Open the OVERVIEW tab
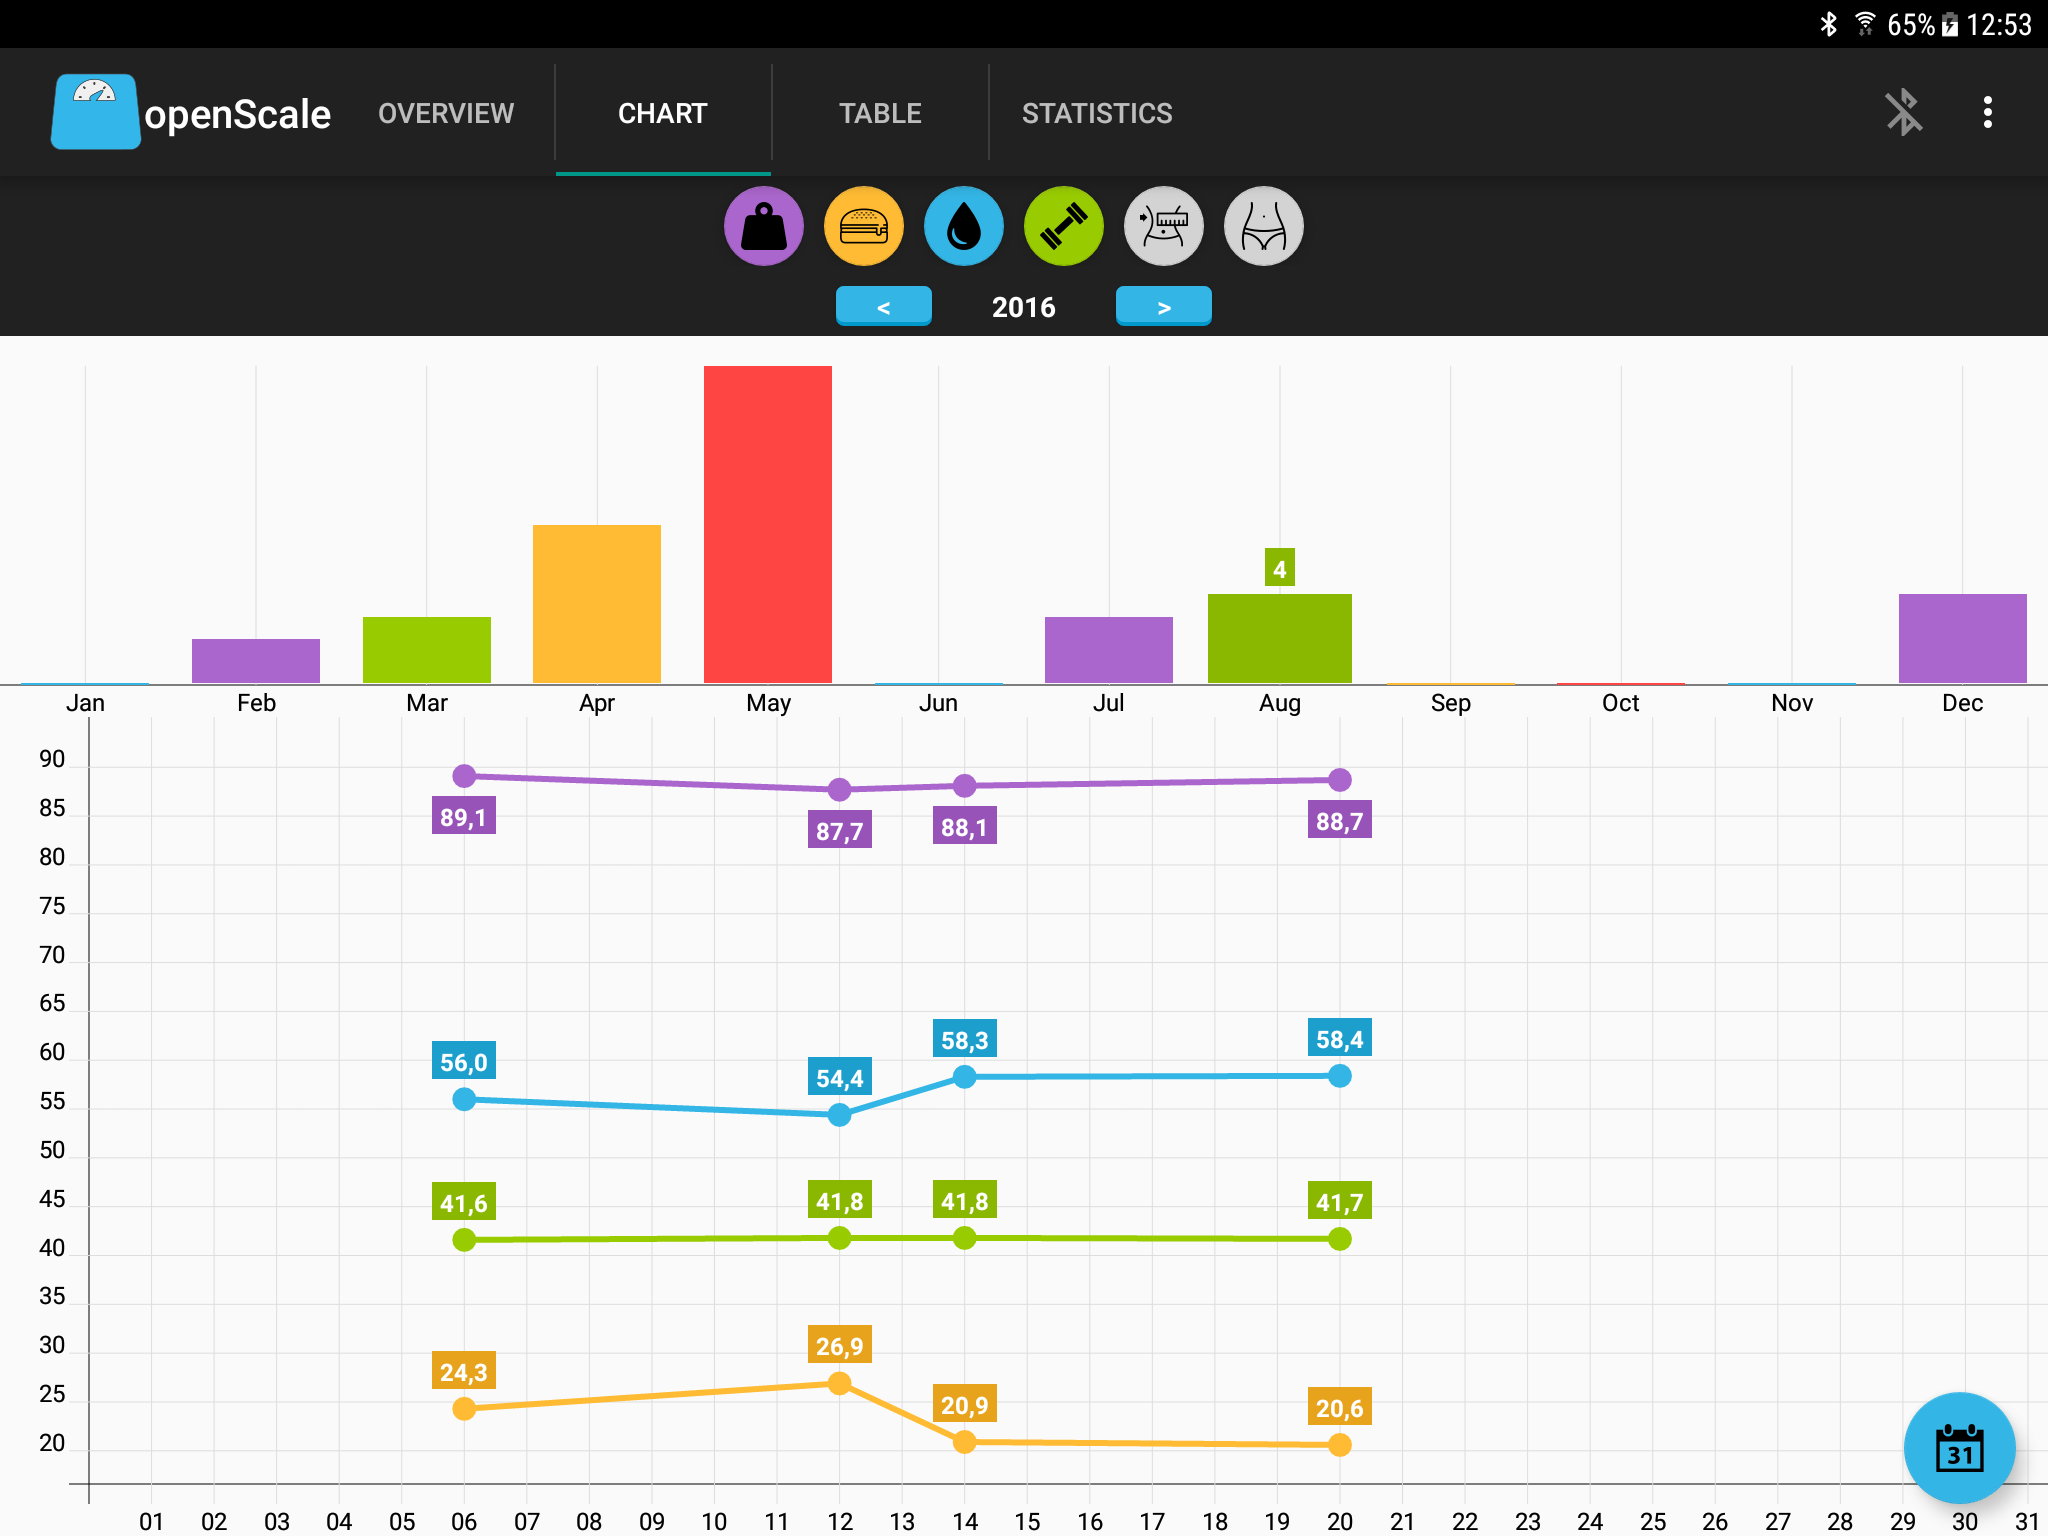Viewport: 2048px width, 1536px height. (x=446, y=113)
